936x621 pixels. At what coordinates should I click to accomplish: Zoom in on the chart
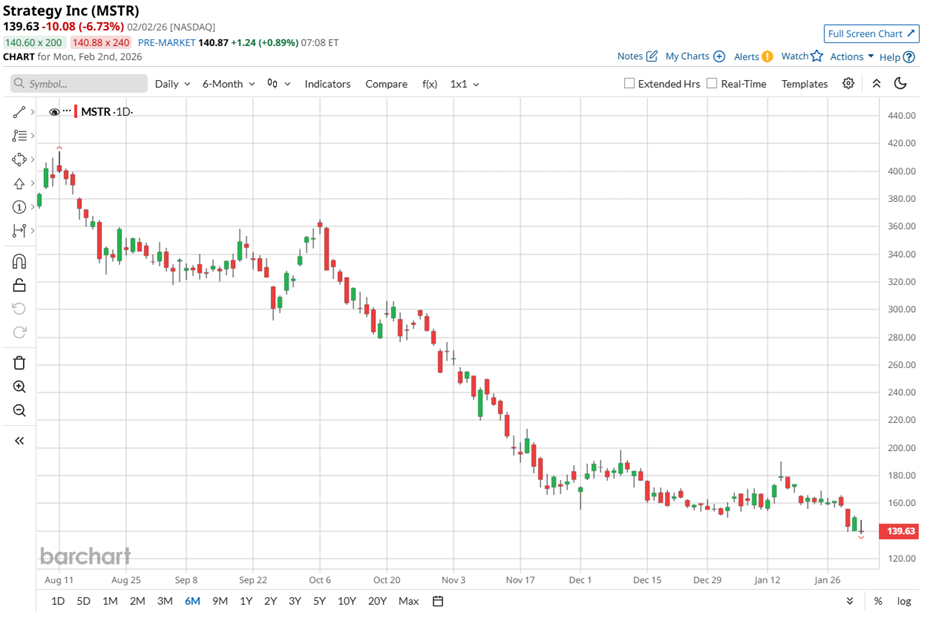point(19,387)
